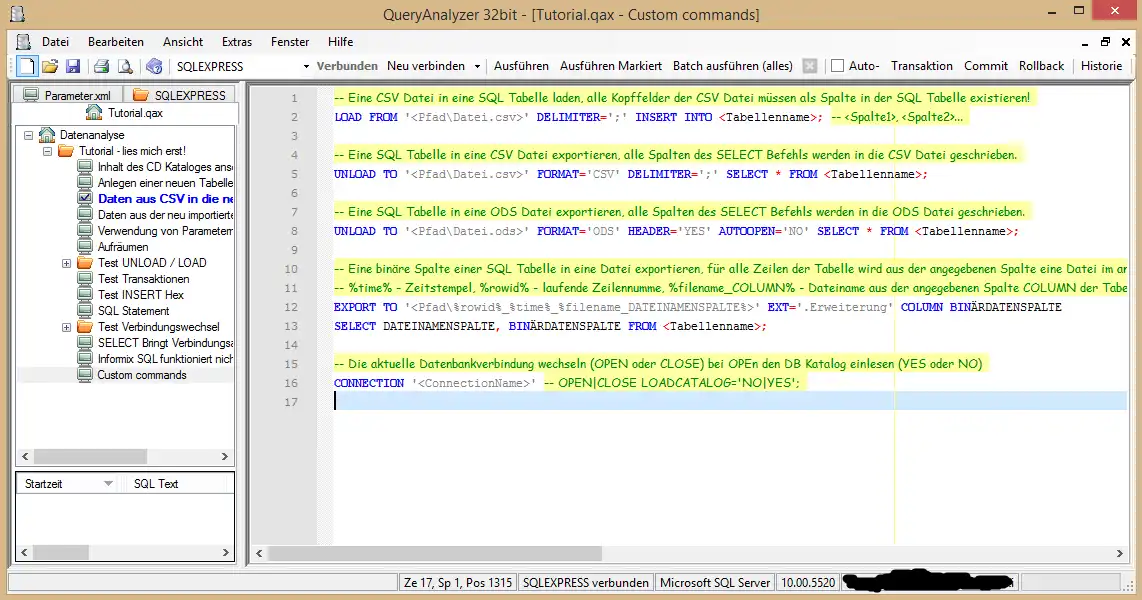The height and width of the screenshot is (600, 1142).
Task: Open the Startzeit column dropdown arrow
Action: 109,483
